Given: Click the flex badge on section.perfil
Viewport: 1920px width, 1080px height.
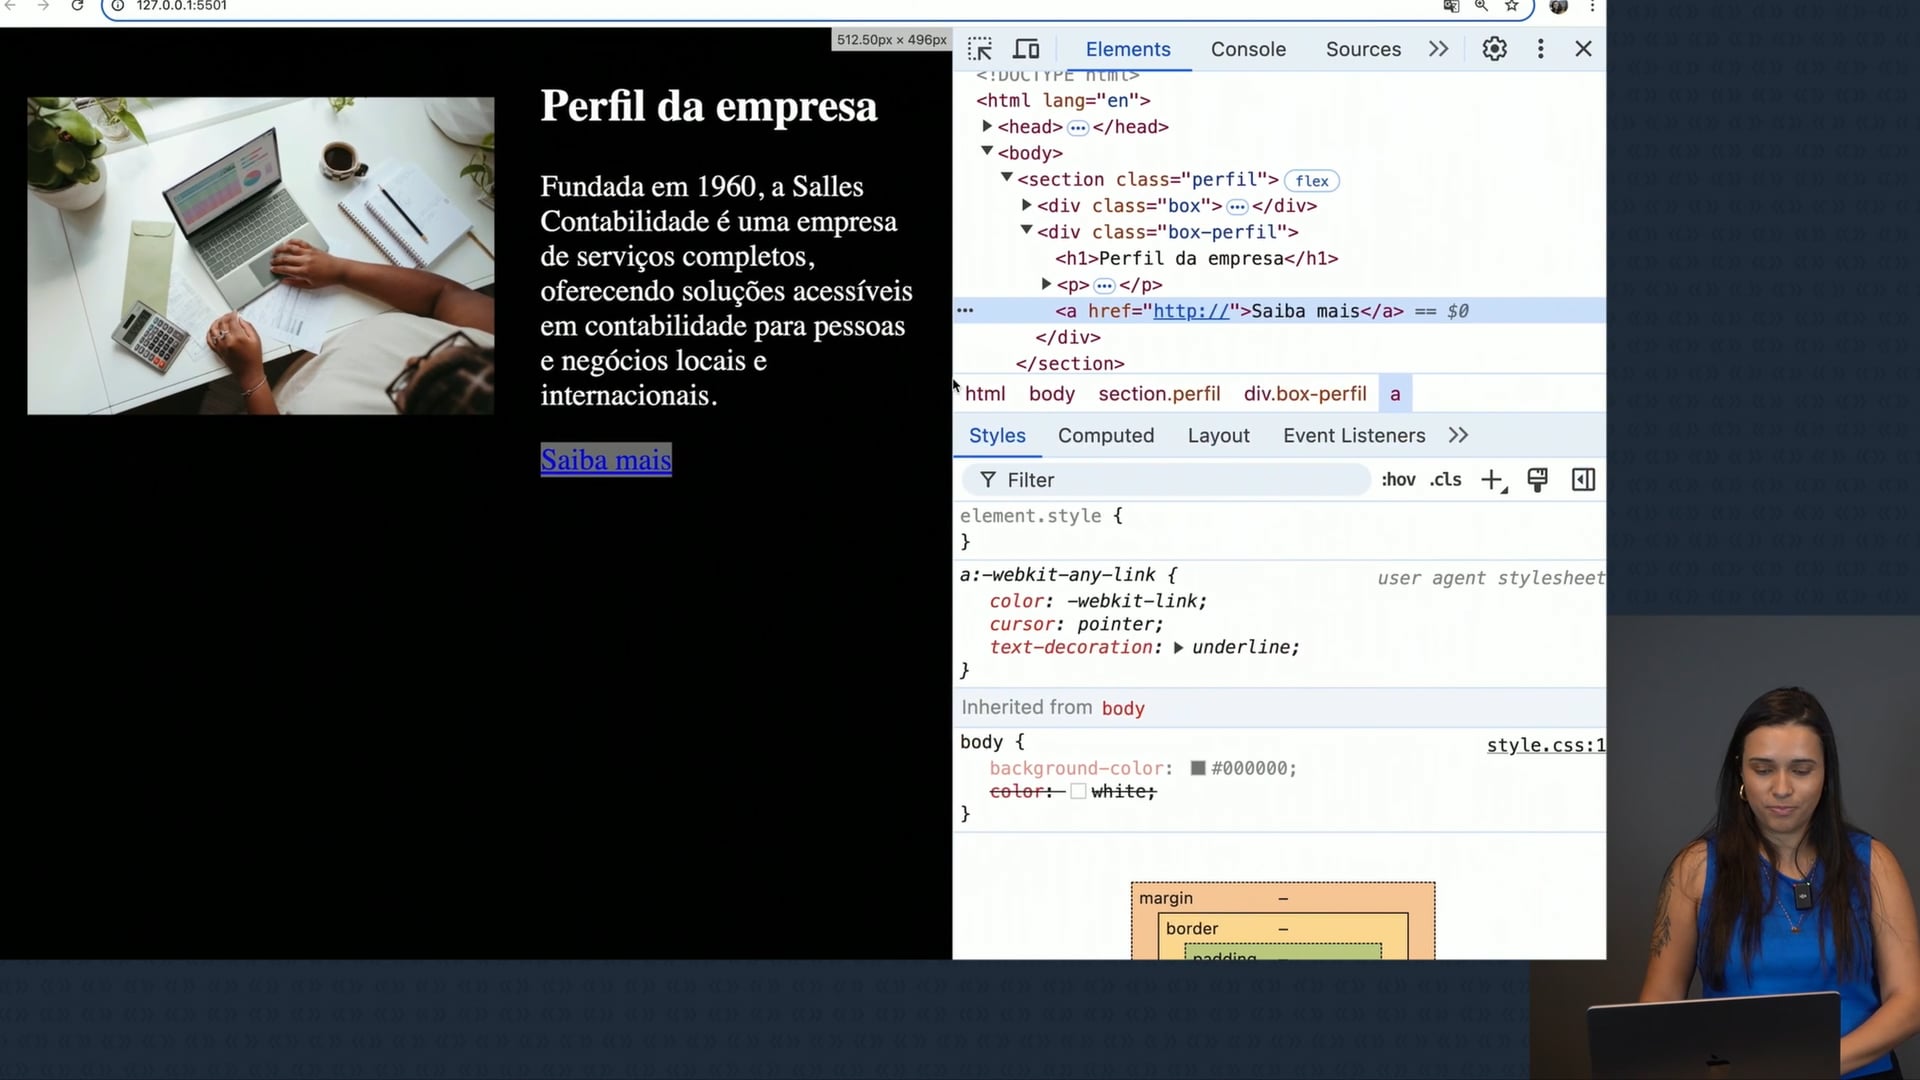Looking at the screenshot, I should pyautogui.click(x=1311, y=181).
